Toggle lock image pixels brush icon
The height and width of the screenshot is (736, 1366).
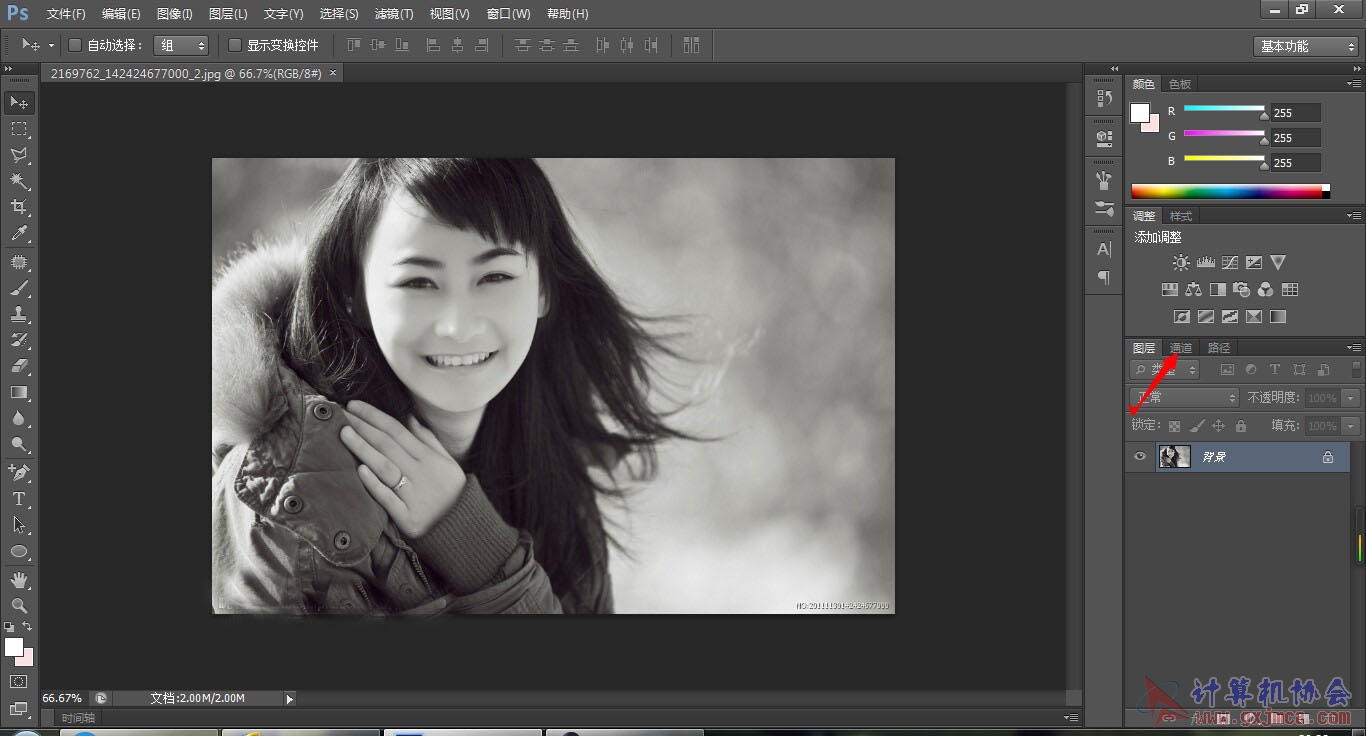[1196, 426]
